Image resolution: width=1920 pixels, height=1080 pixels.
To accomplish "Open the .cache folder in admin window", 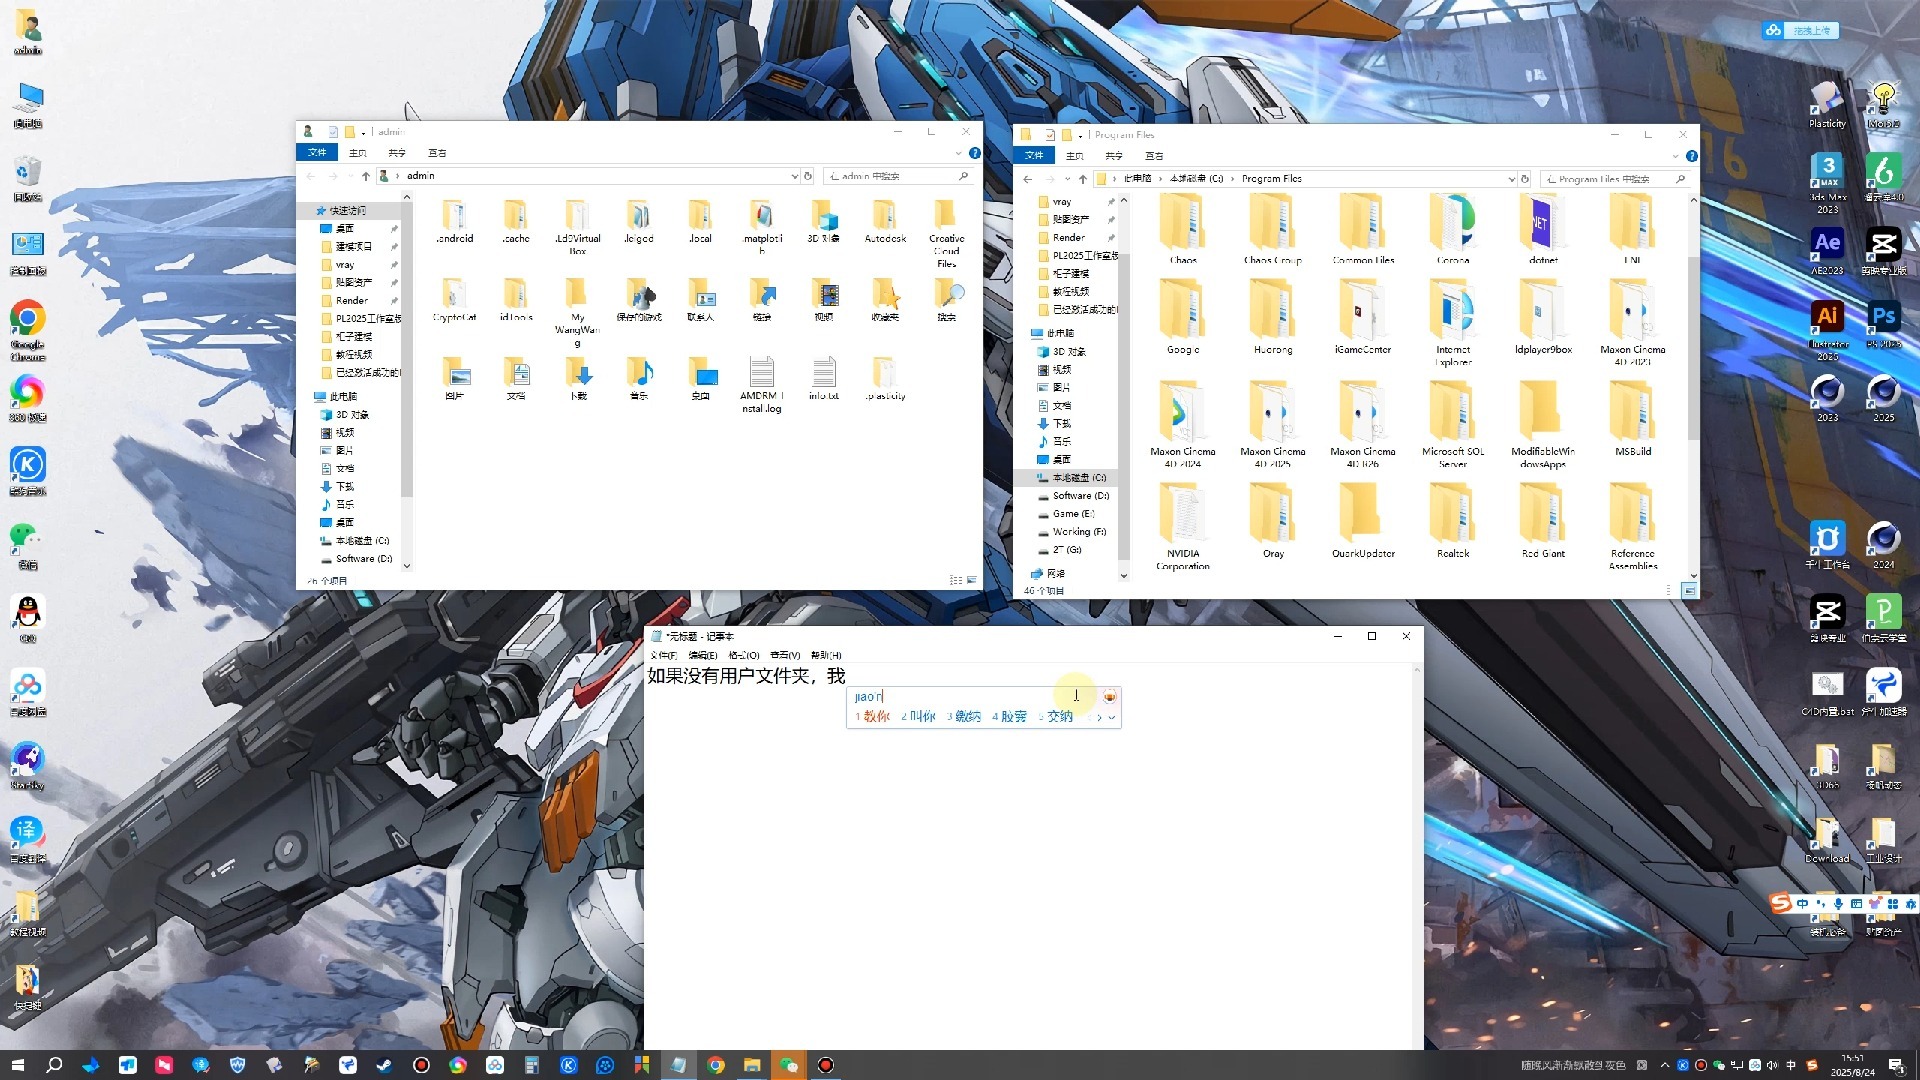I will click(x=516, y=221).
